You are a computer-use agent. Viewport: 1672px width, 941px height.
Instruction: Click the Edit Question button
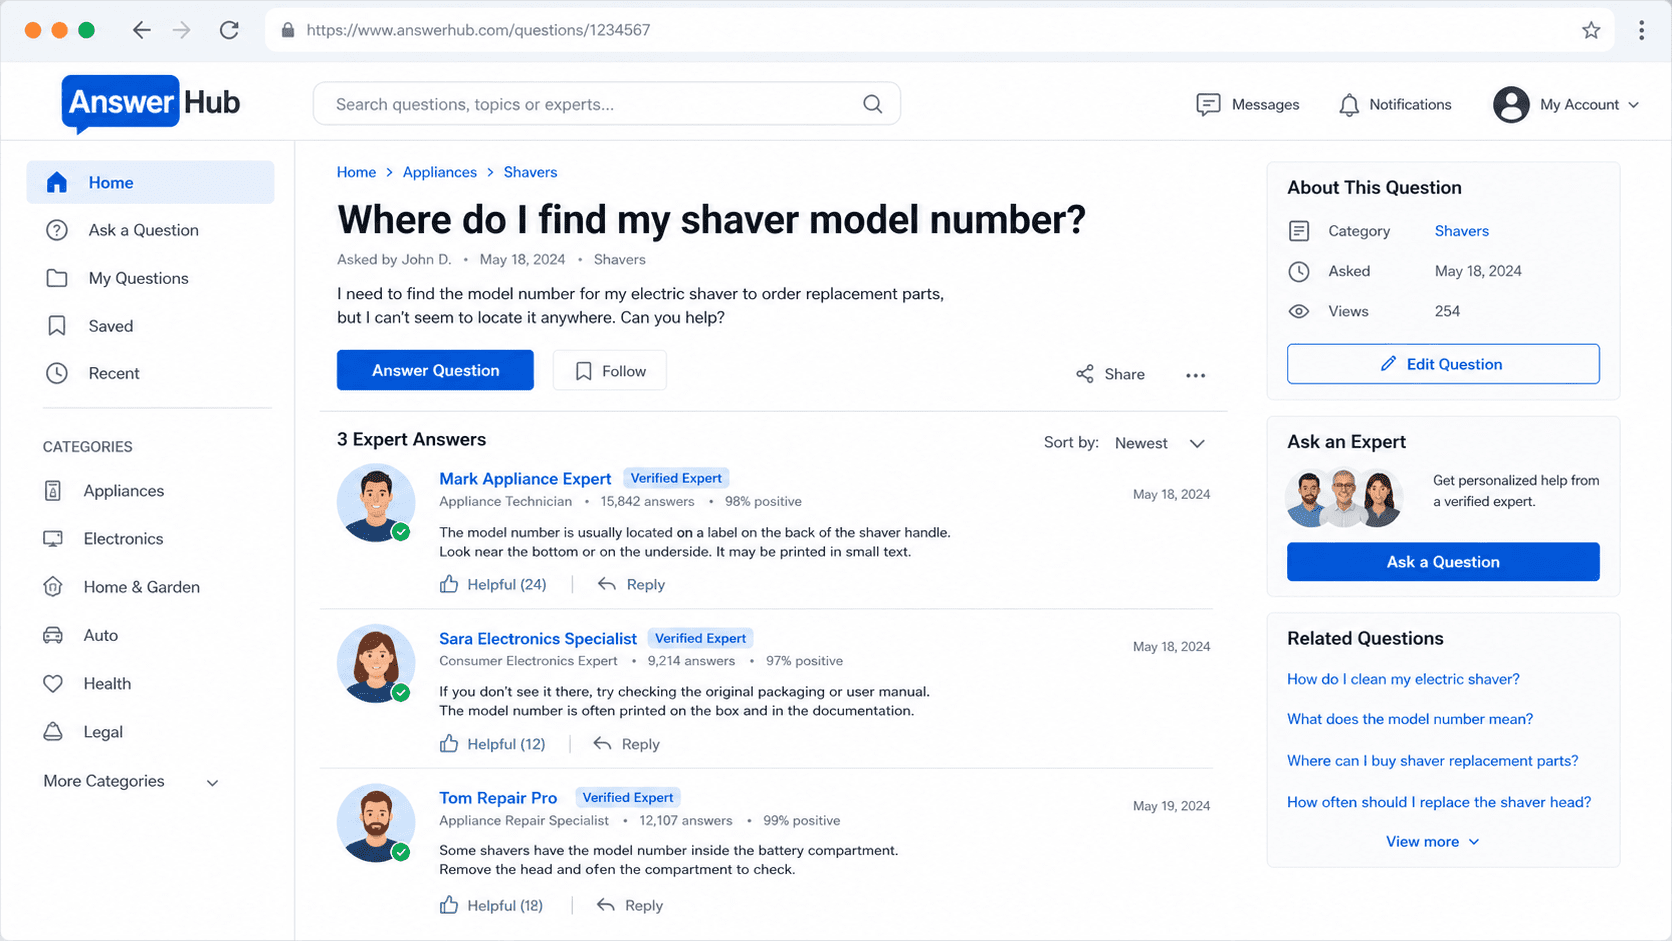coord(1443,364)
